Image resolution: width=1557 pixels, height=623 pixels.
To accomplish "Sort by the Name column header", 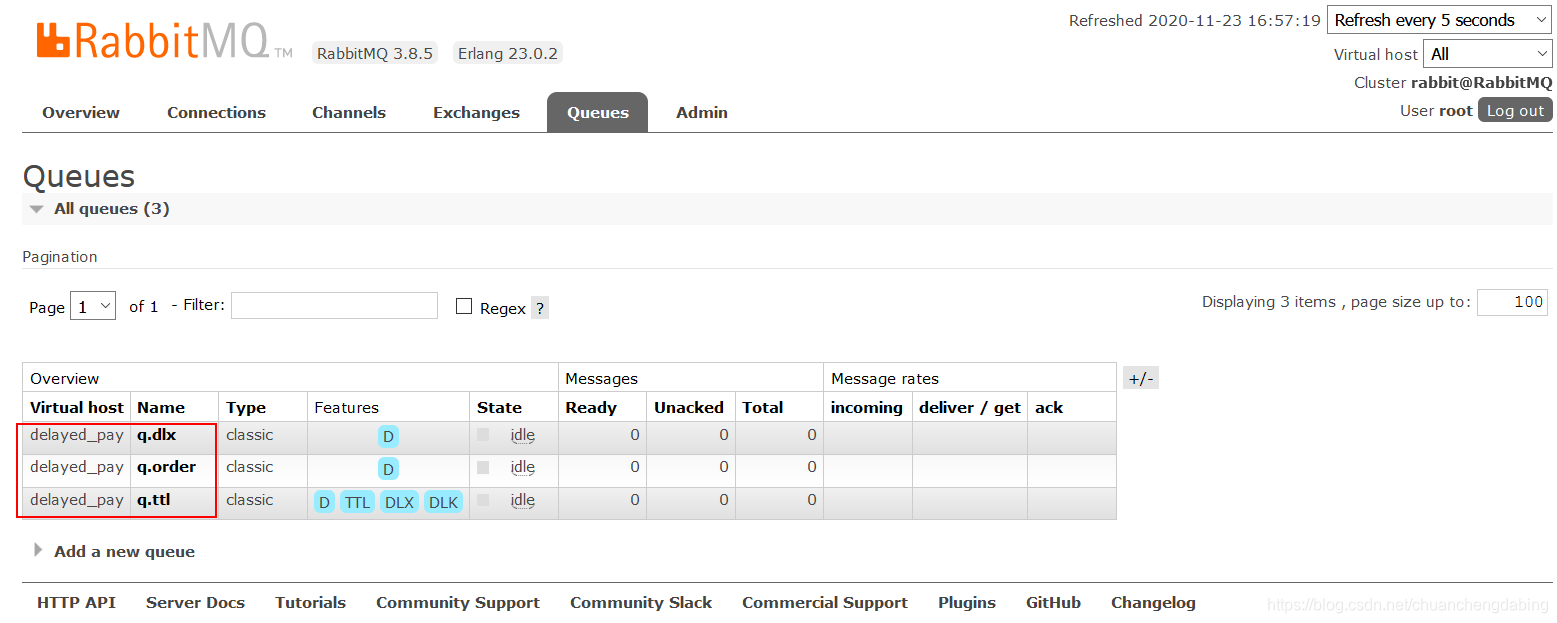I will click(161, 408).
